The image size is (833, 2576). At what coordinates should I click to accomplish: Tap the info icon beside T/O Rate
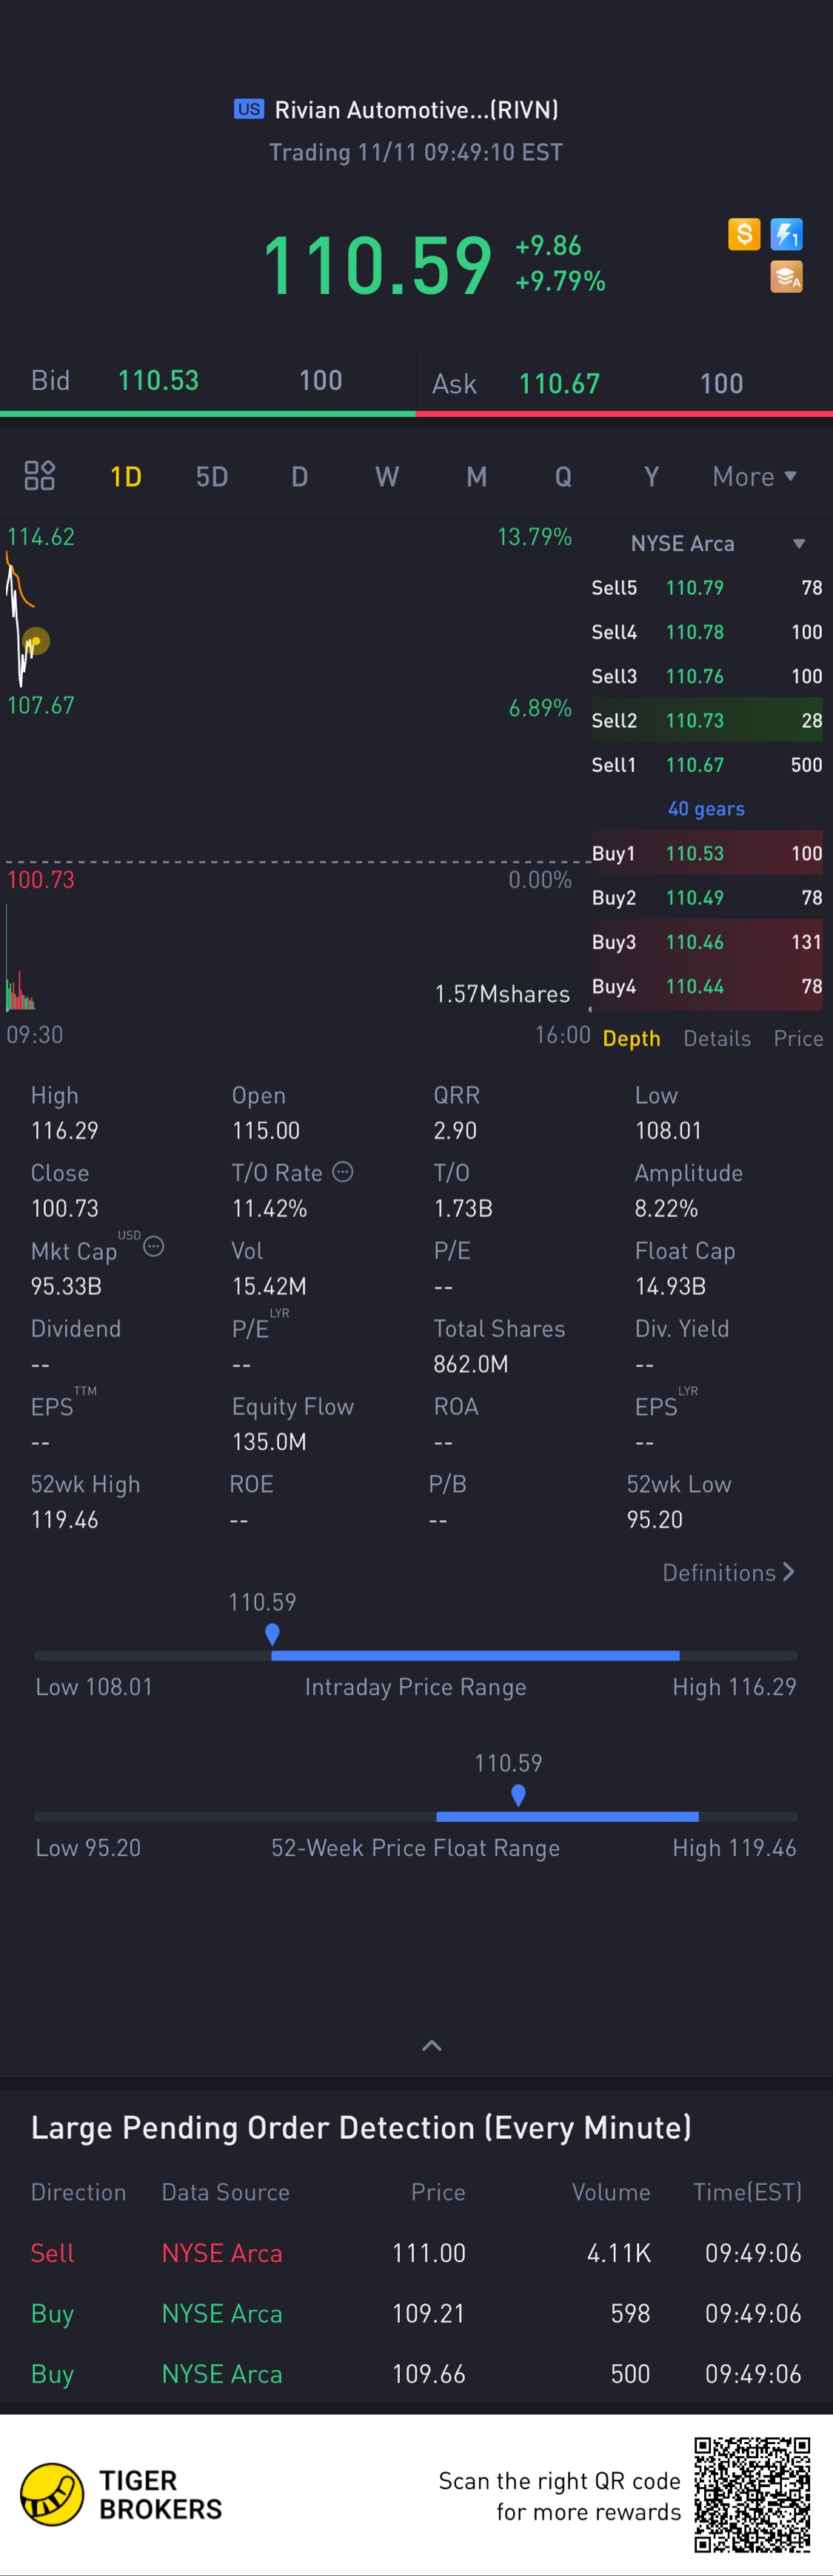click(343, 1172)
